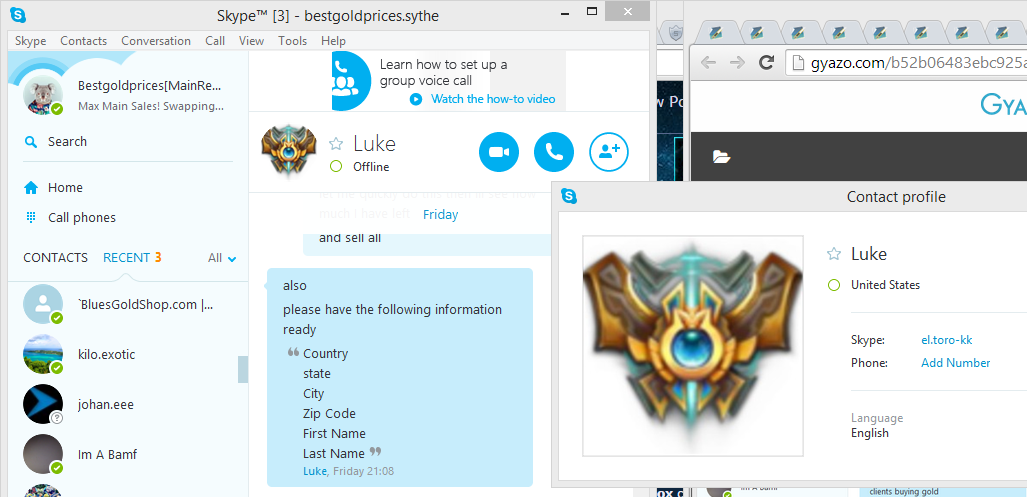Click 'First Name' quoted line
1027x497 pixels.
(x=334, y=433)
